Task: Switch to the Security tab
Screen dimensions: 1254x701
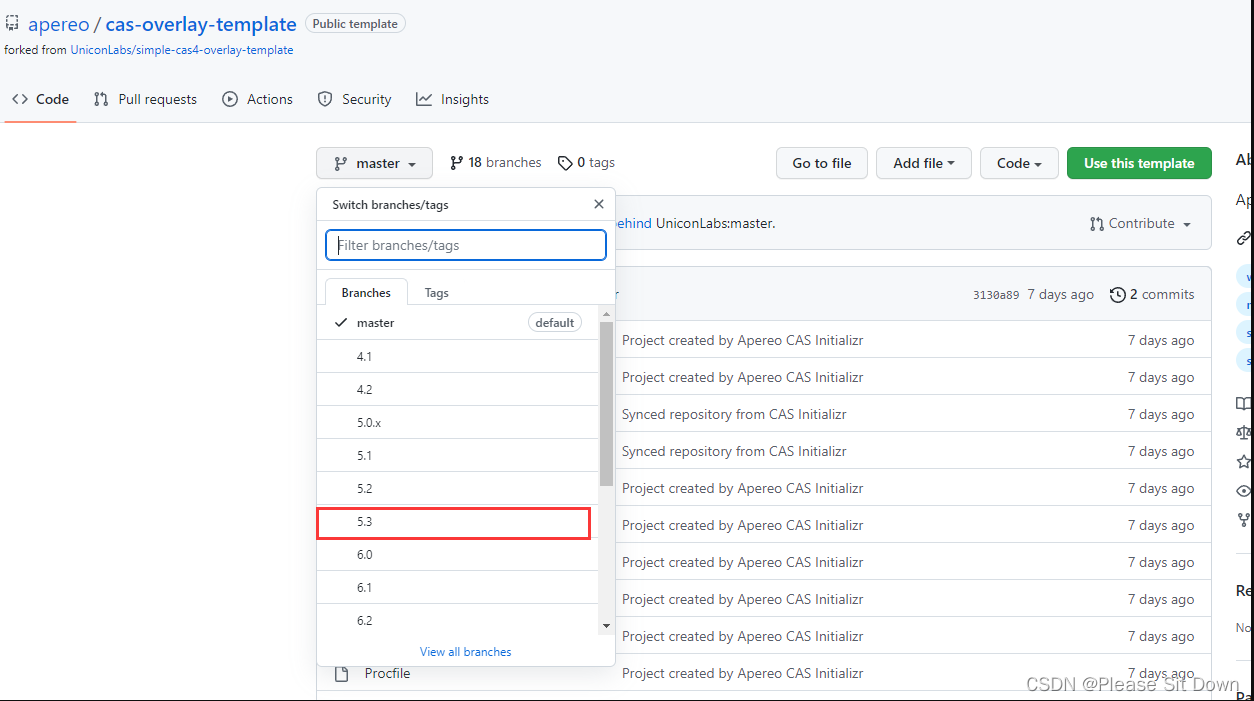Action: tap(354, 99)
